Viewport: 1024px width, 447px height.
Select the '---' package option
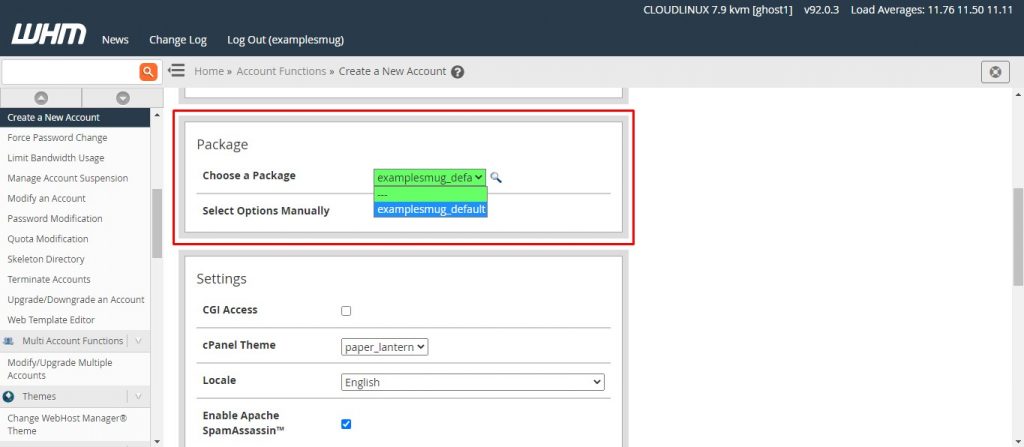coord(430,195)
